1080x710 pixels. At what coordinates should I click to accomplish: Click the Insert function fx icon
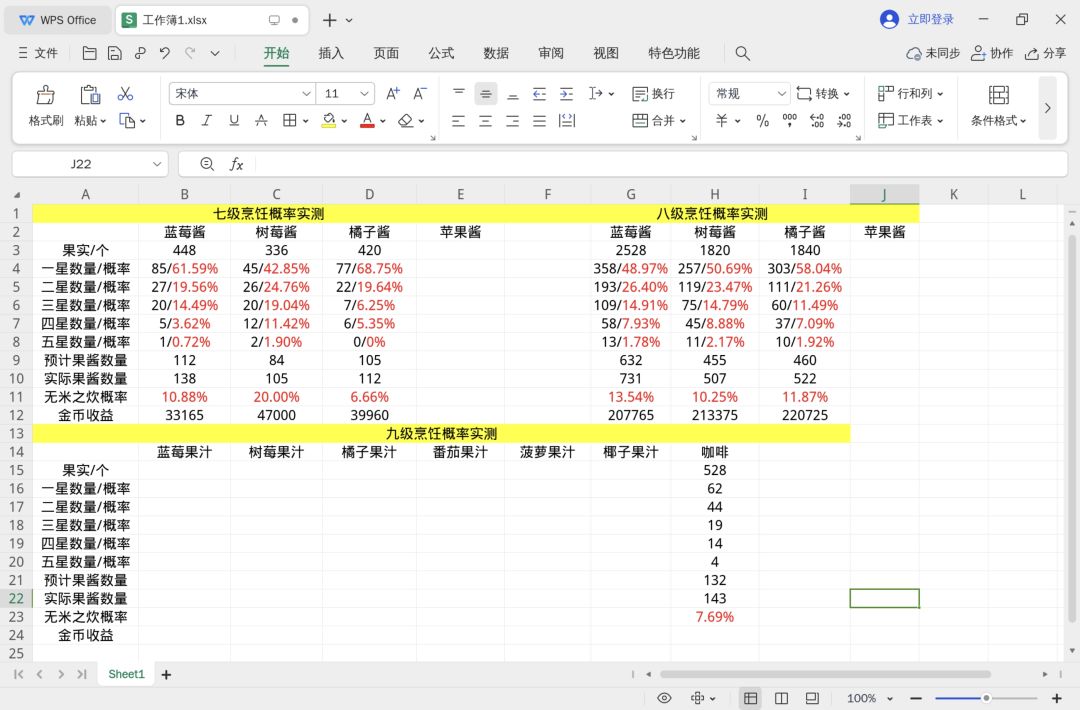point(236,164)
